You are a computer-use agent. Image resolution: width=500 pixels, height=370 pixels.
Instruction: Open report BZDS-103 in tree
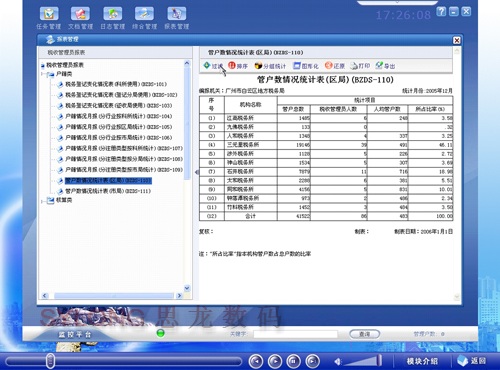pos(118,106)
